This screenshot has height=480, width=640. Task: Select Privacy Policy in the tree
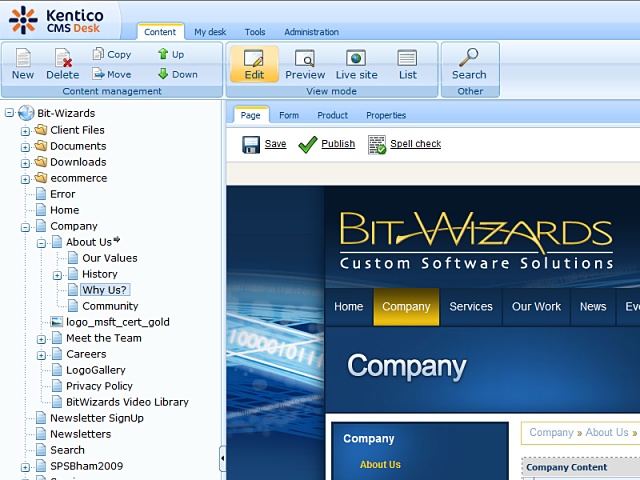pyautogui.click(x=99, y=386)
